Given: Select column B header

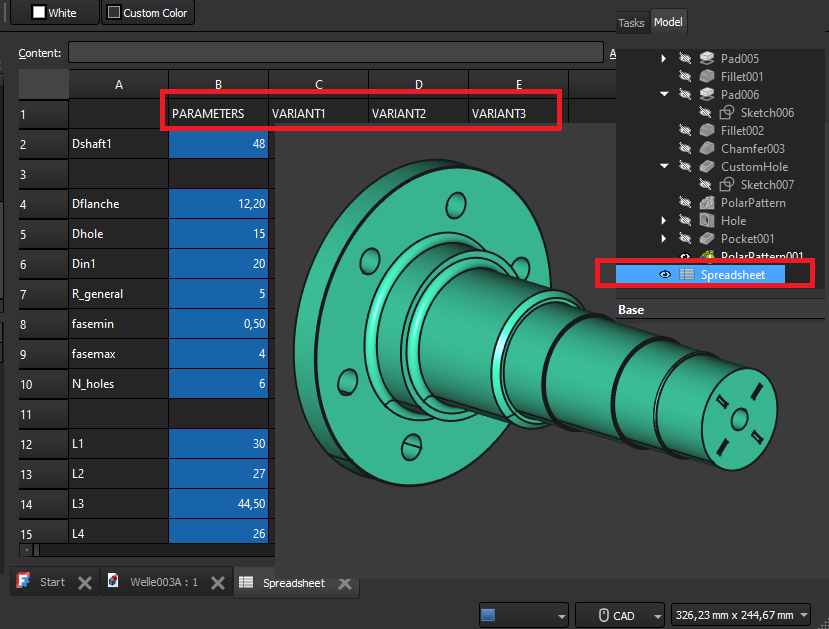Looking at the screenshot, I should point(218,85).
